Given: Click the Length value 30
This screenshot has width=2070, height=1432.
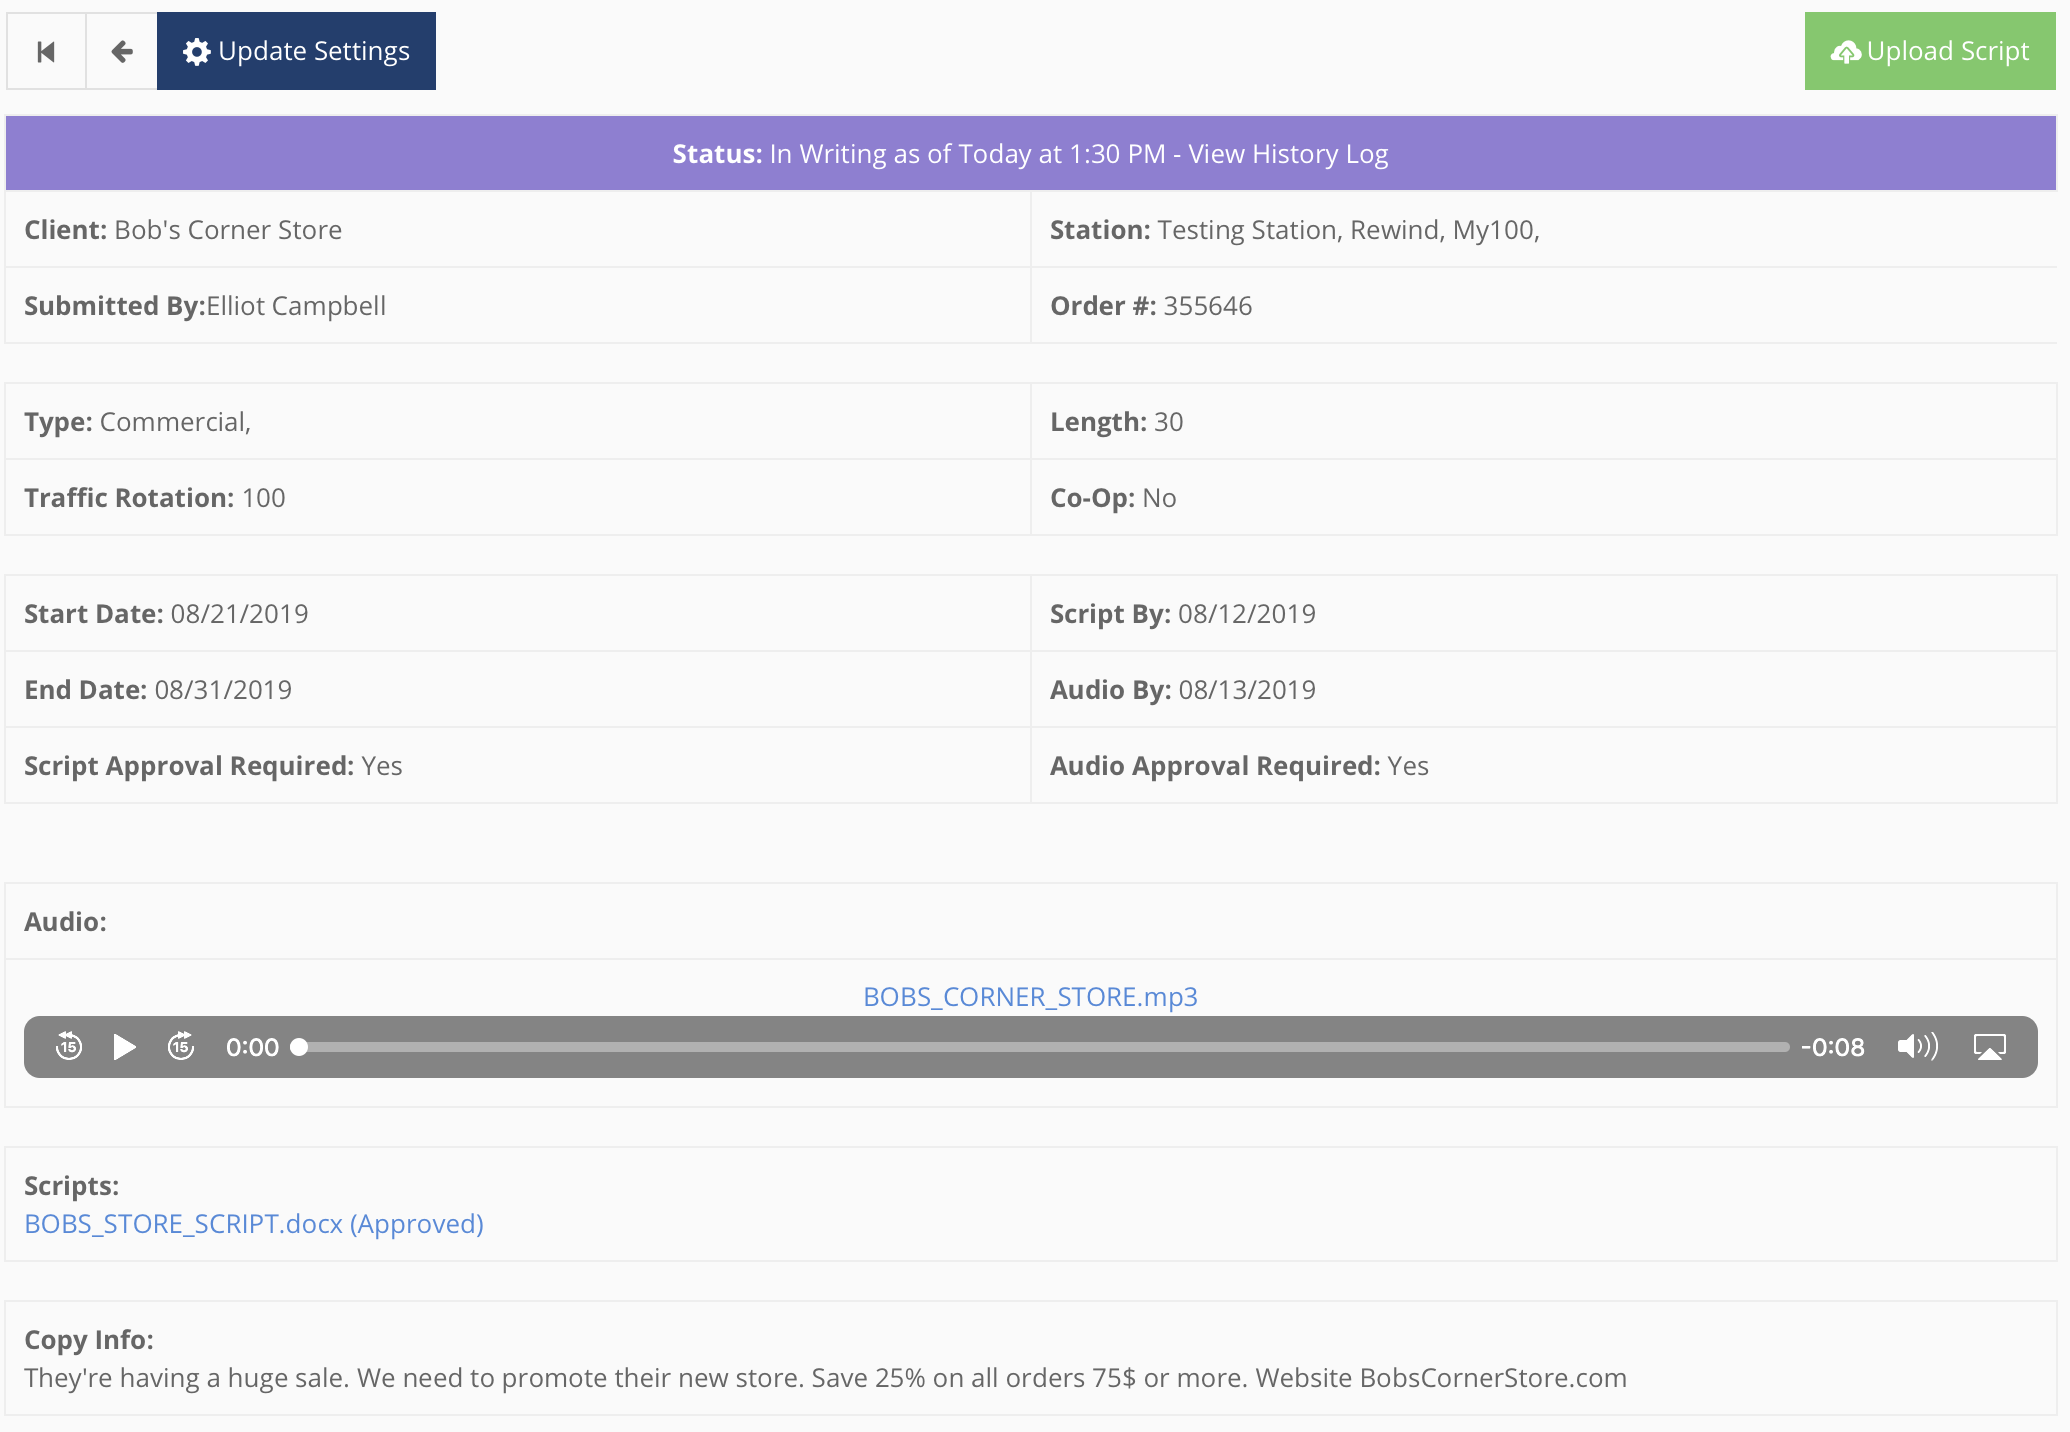Looking at the screenshot, I should [x=1168, y=422].
